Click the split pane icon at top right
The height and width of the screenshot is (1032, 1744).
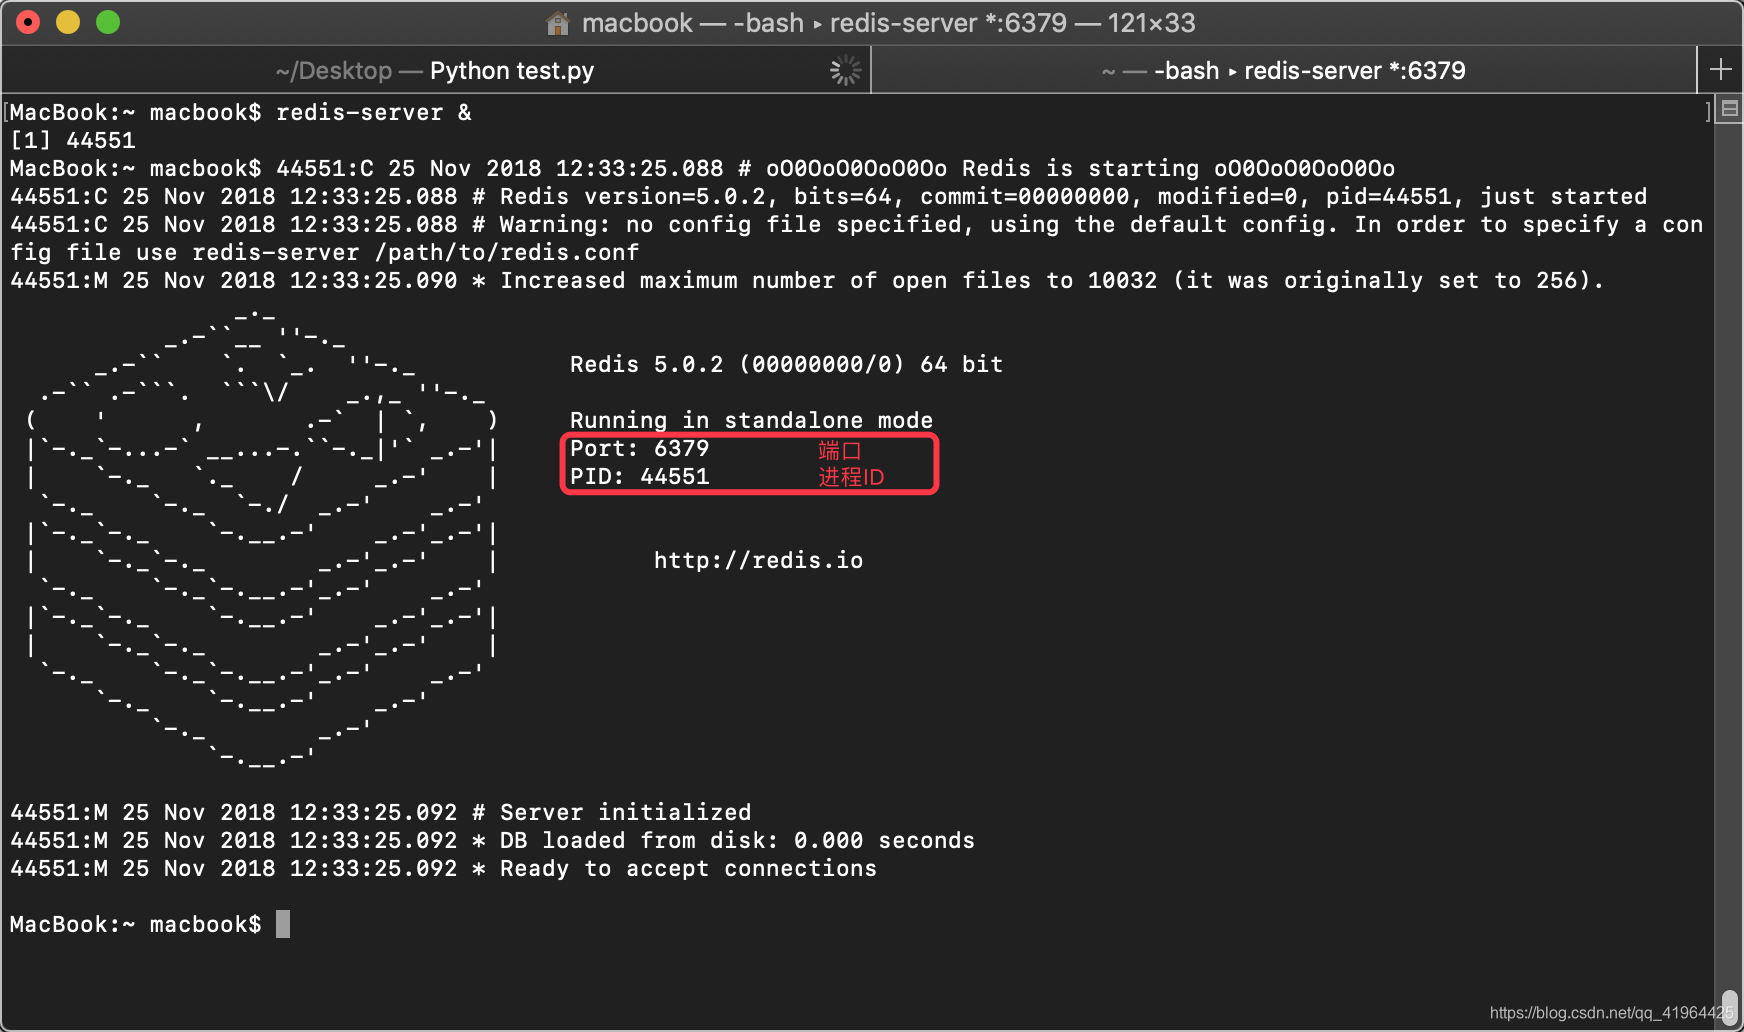pyautogui.click(x=1729, y=110)
